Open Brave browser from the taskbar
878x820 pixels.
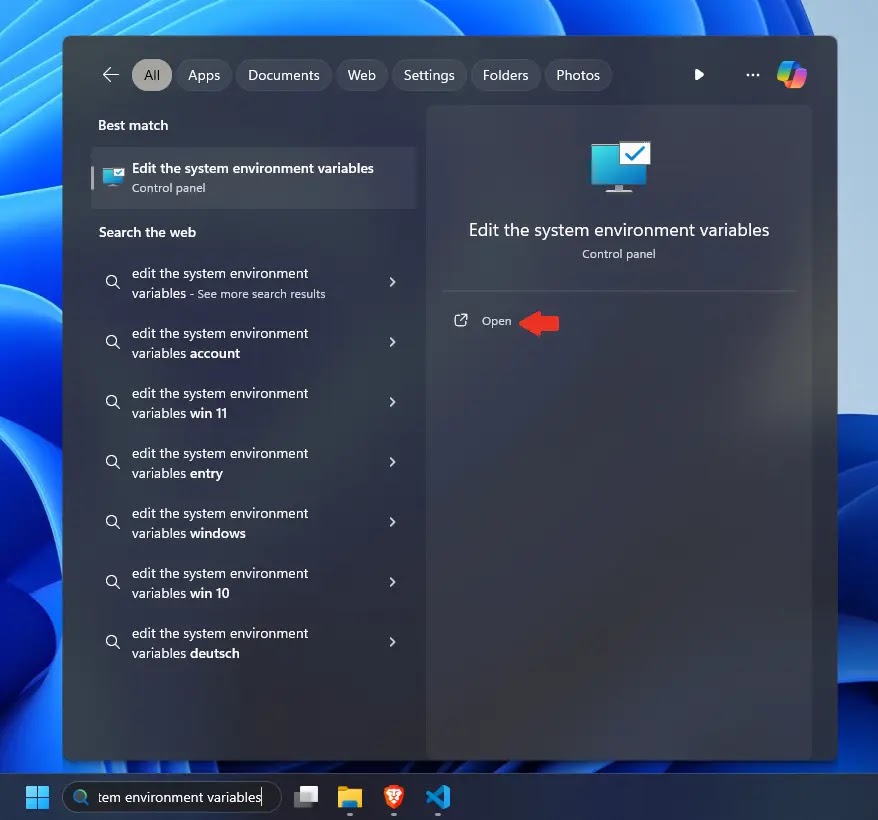pyautogui.click(x=394, y=796)
